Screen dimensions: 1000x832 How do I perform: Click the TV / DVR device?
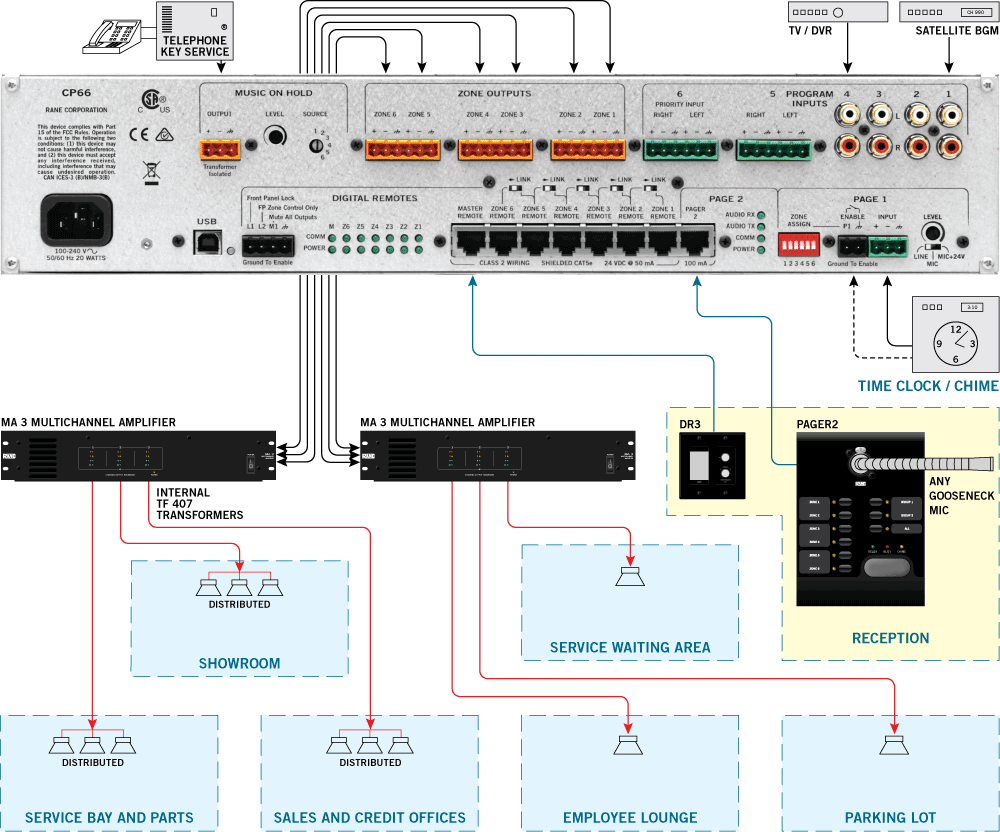(838, 12)
